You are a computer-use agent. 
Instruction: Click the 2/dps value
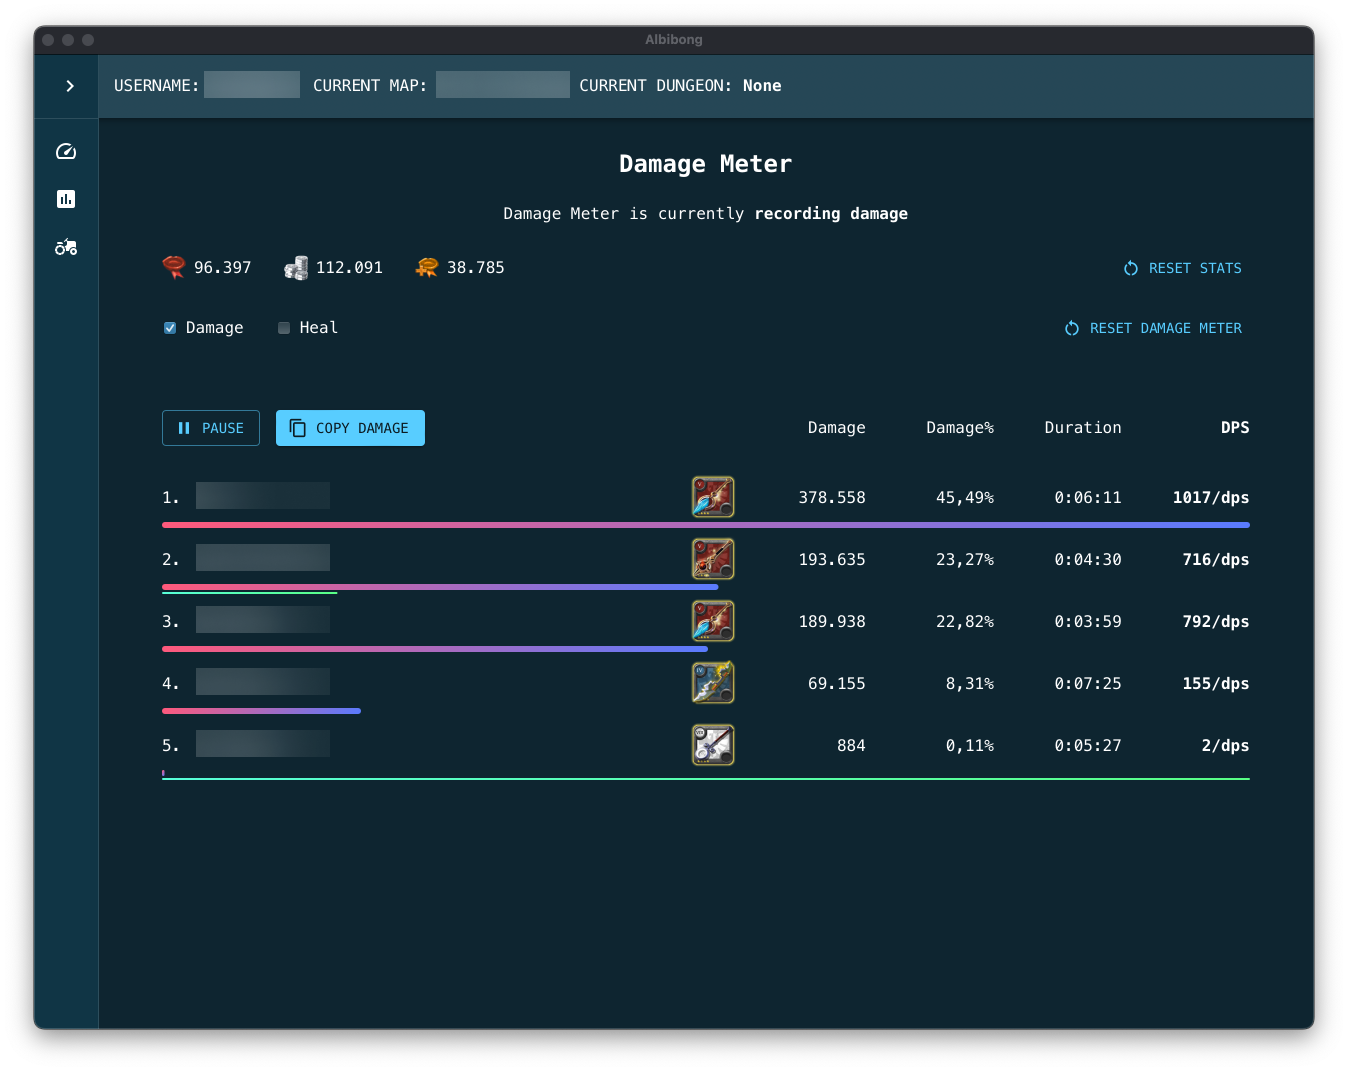point(1226,746)
